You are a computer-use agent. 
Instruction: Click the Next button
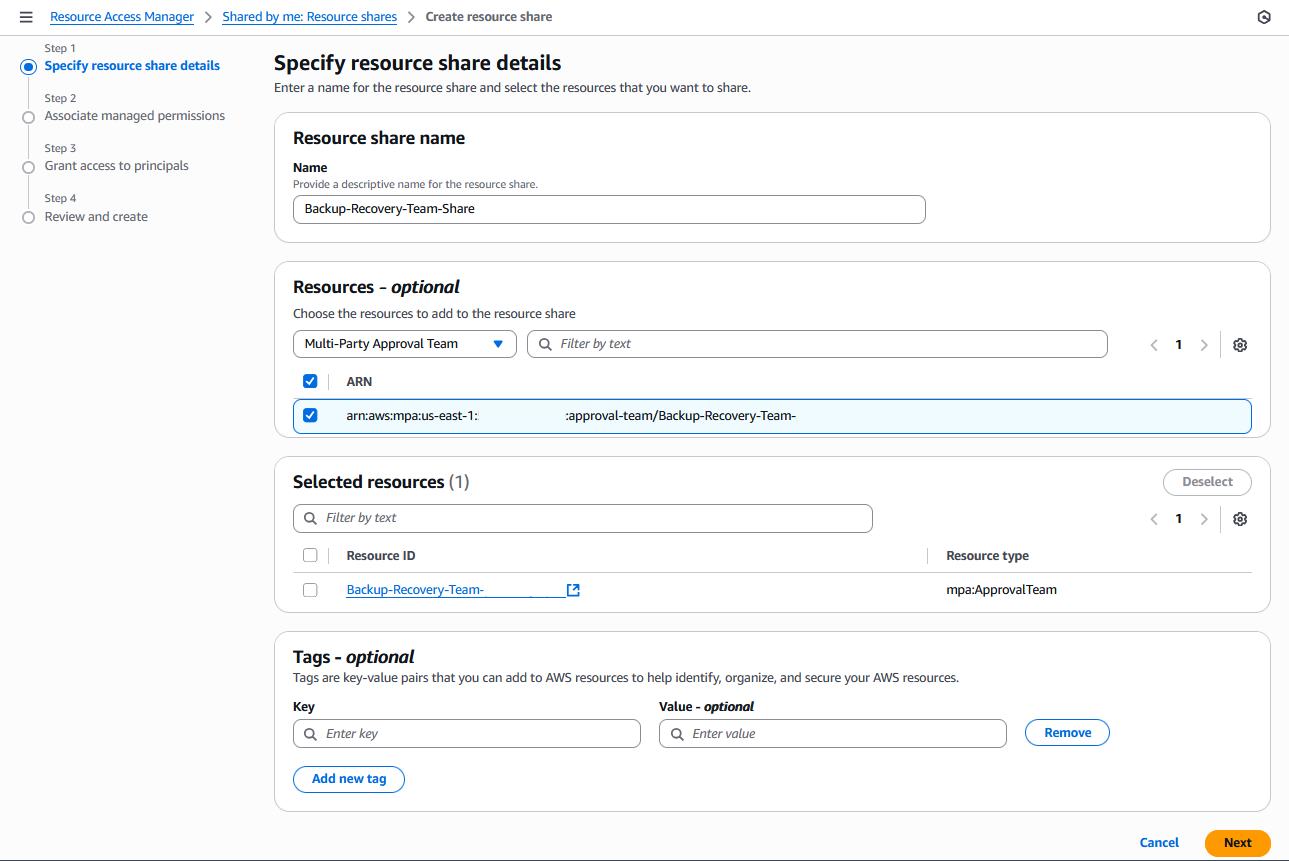1237,843
